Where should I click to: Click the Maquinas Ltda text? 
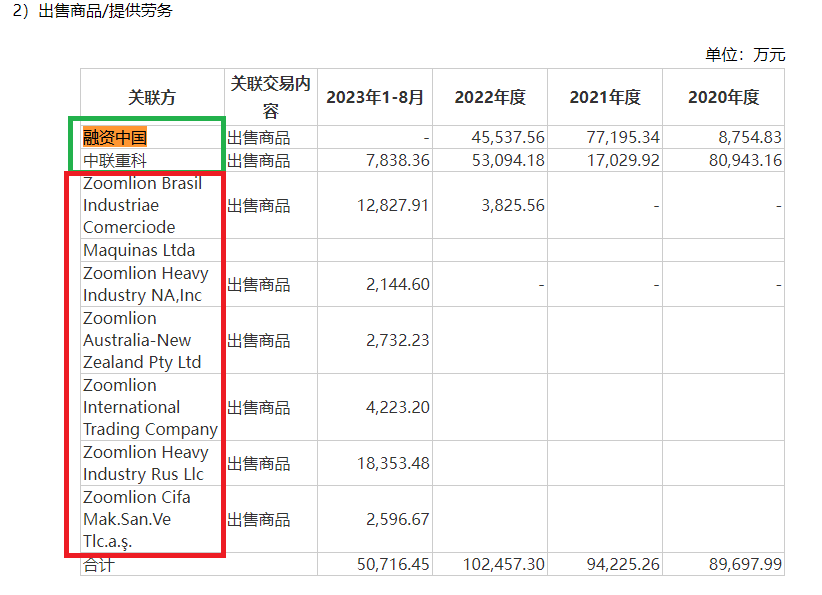[139, 250]
